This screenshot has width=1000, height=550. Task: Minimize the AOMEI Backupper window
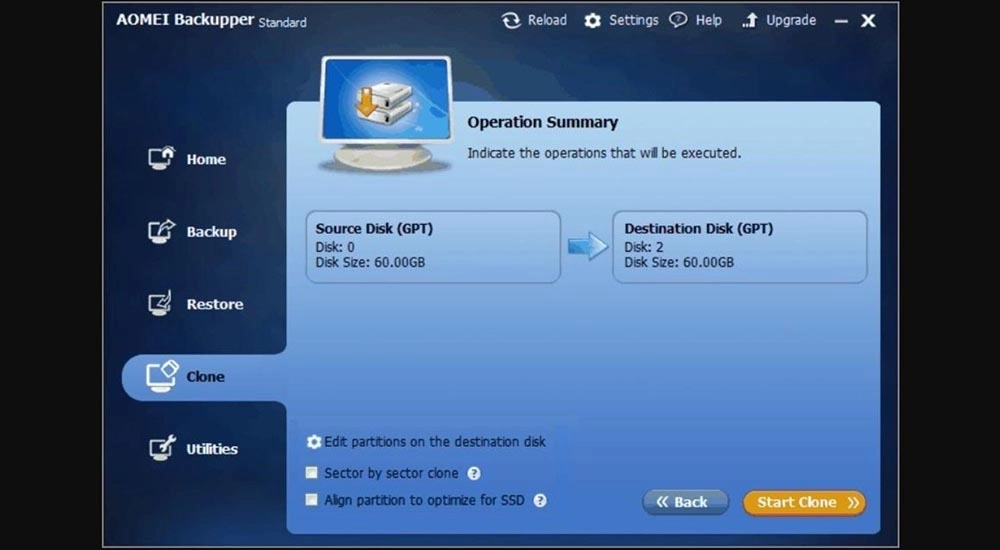pyautogui.click(x=841, y=21)
